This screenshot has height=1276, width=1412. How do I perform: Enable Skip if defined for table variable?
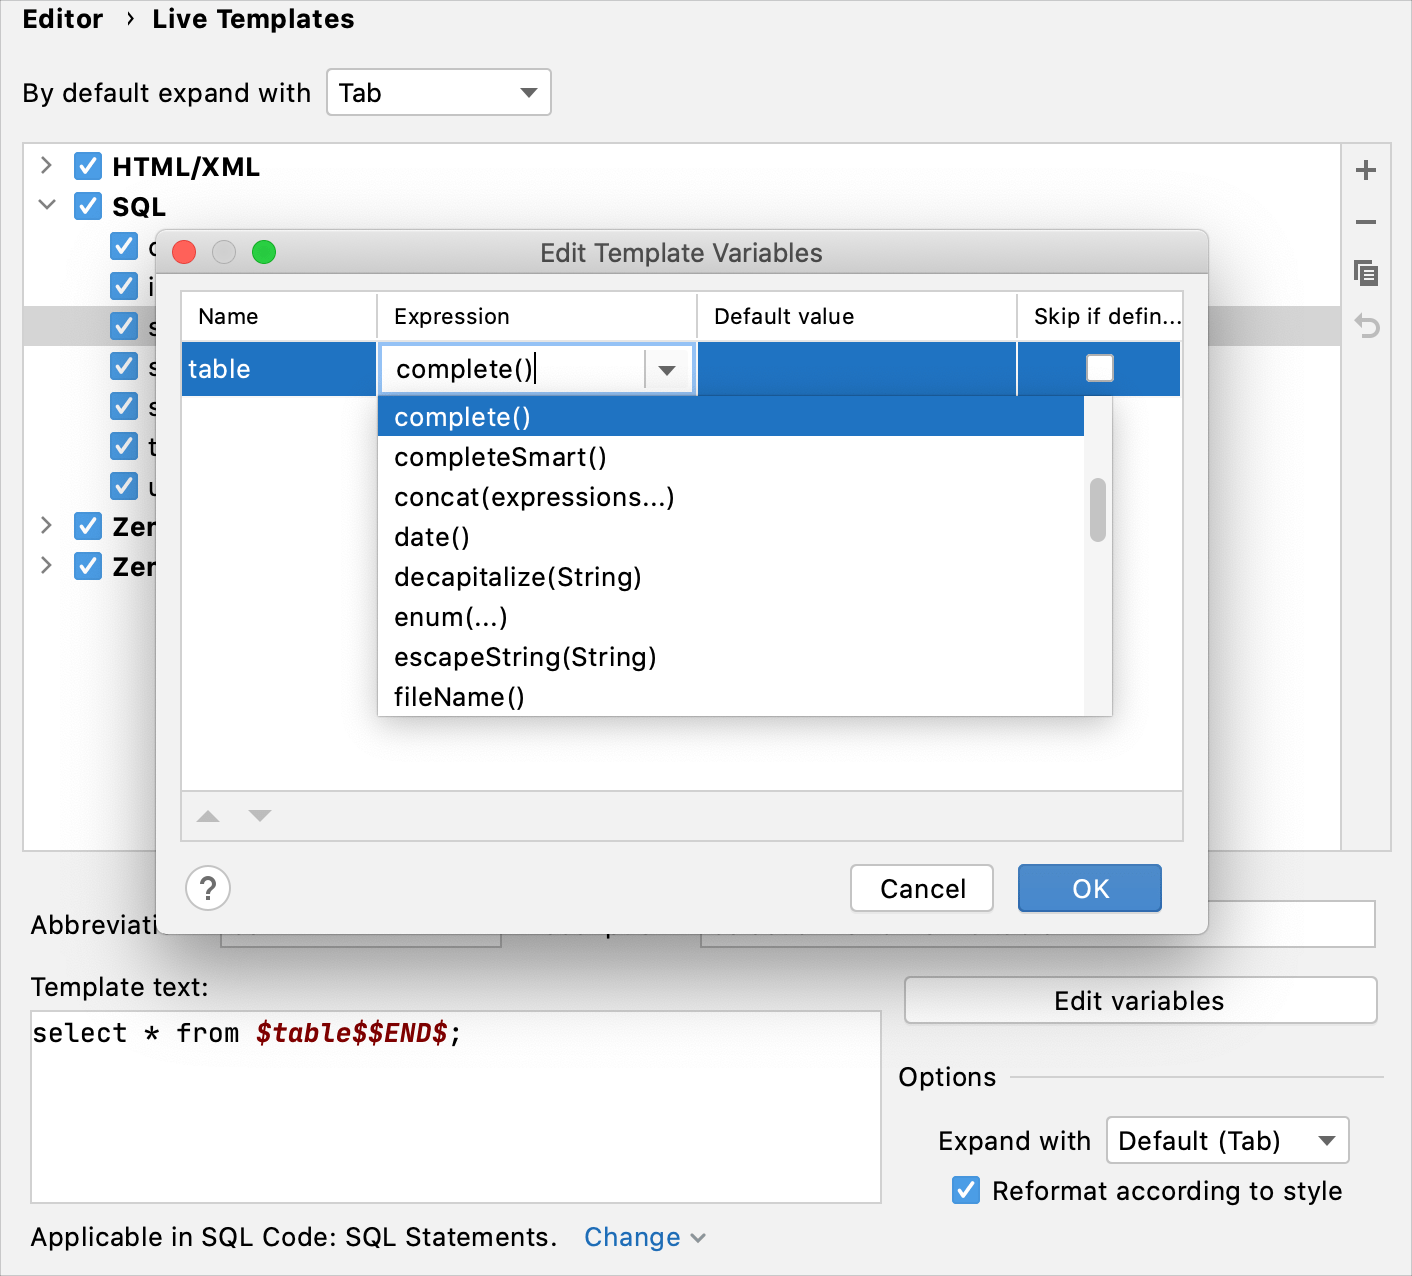pyautogui.click(x=1099, y=368)
